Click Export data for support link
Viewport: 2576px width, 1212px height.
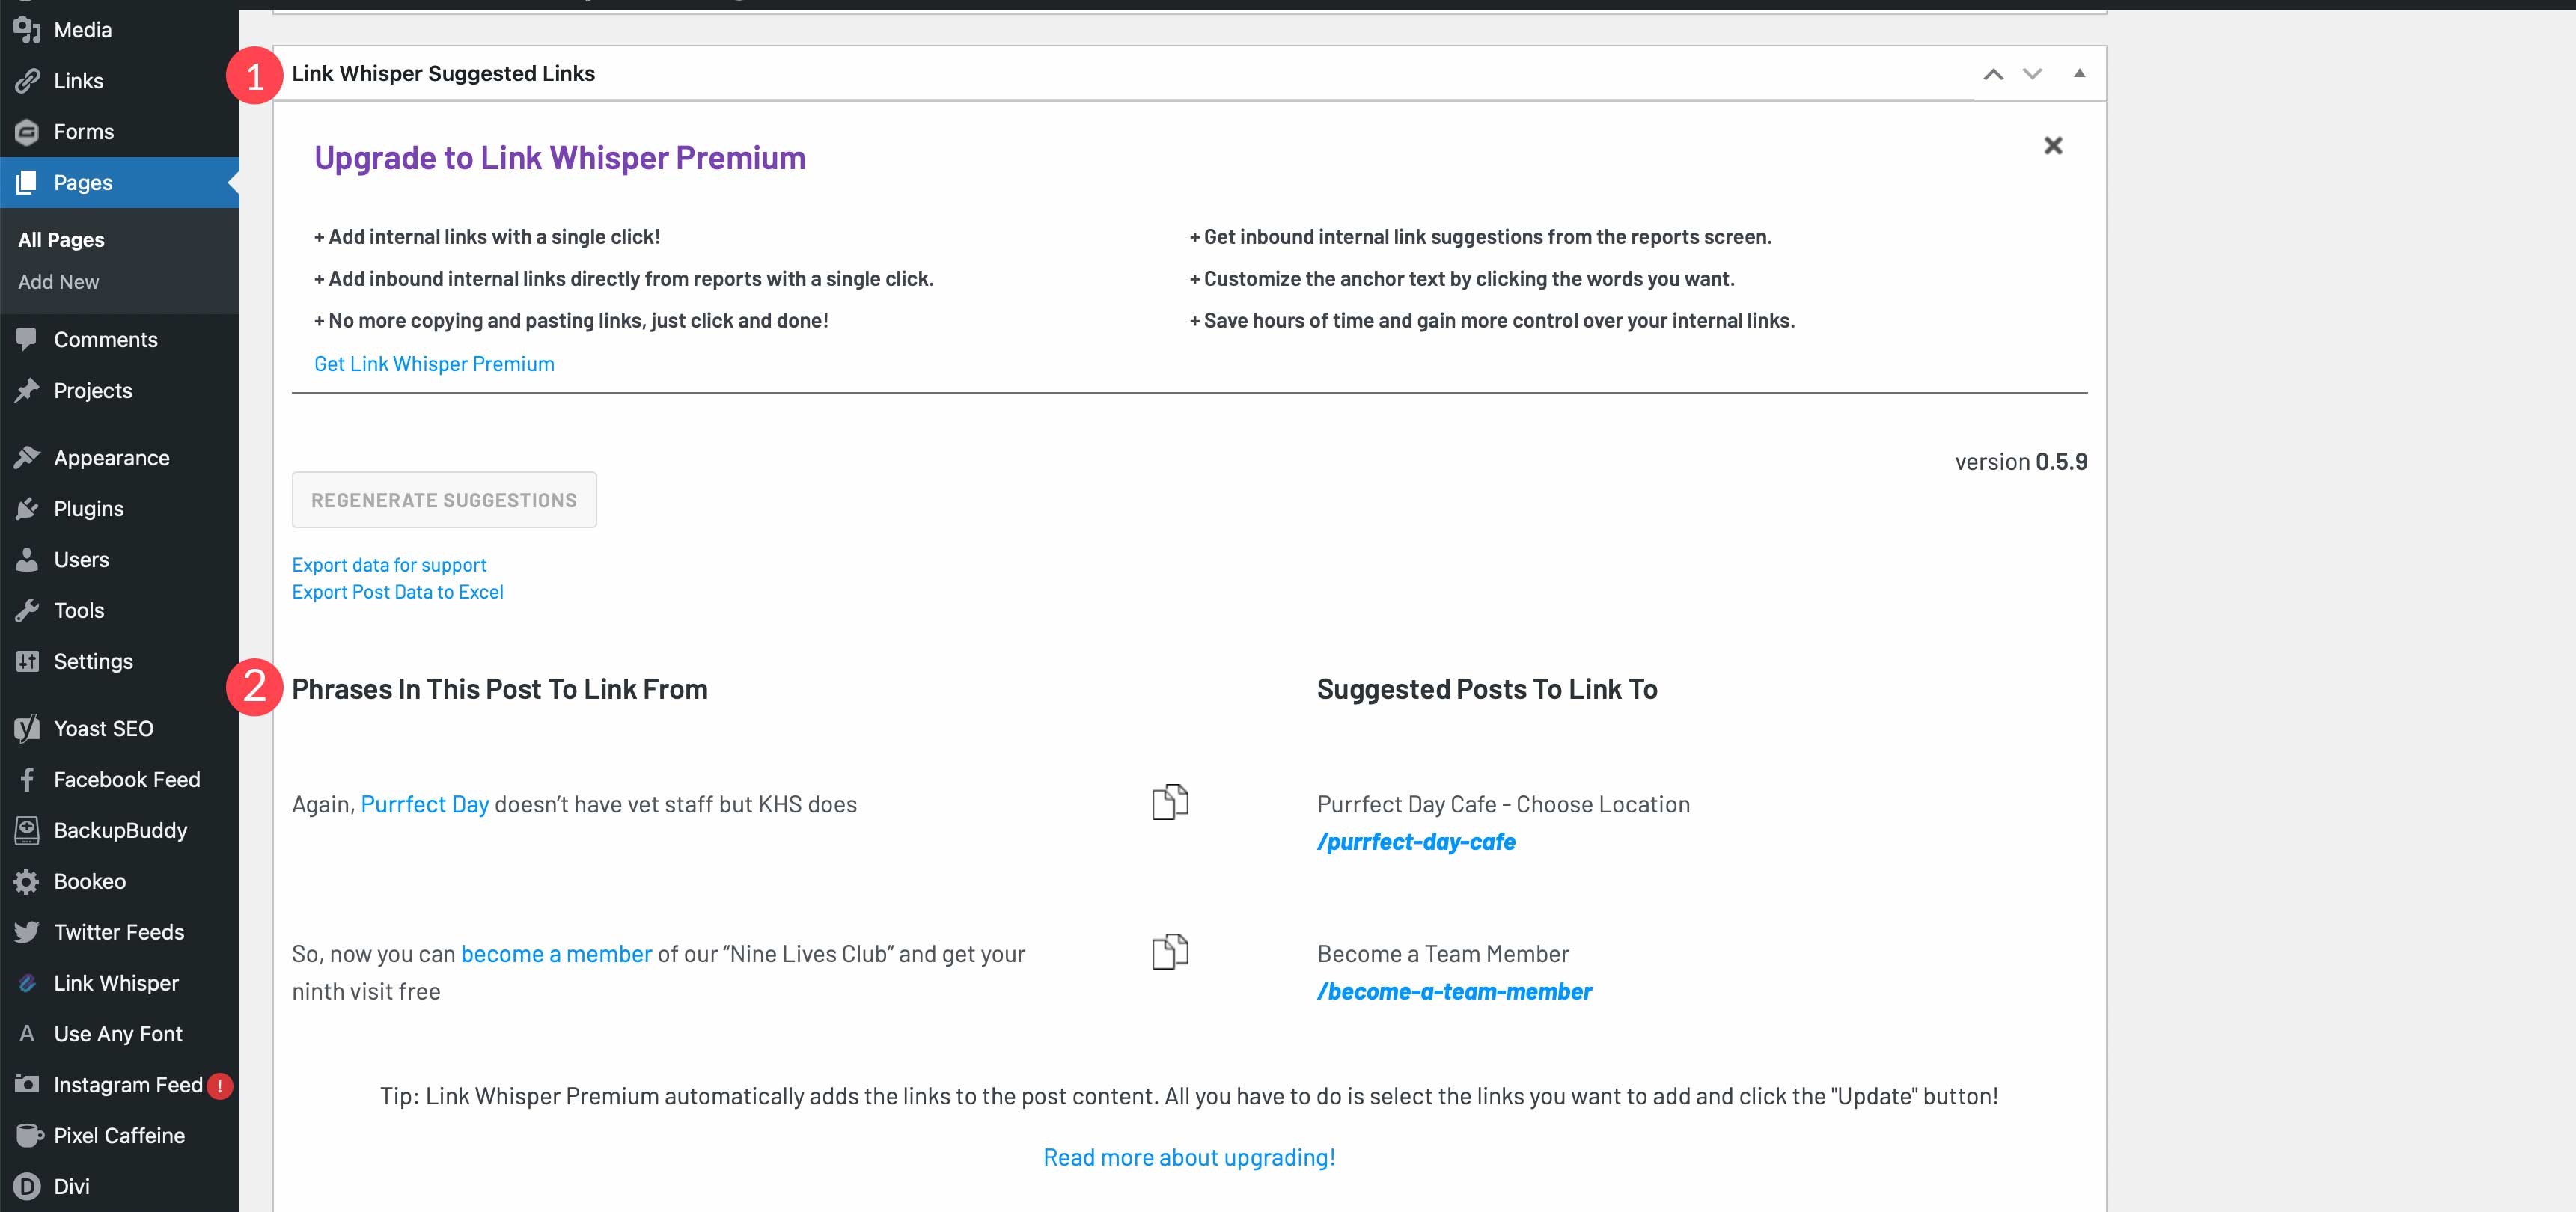[x=388, y=563]
